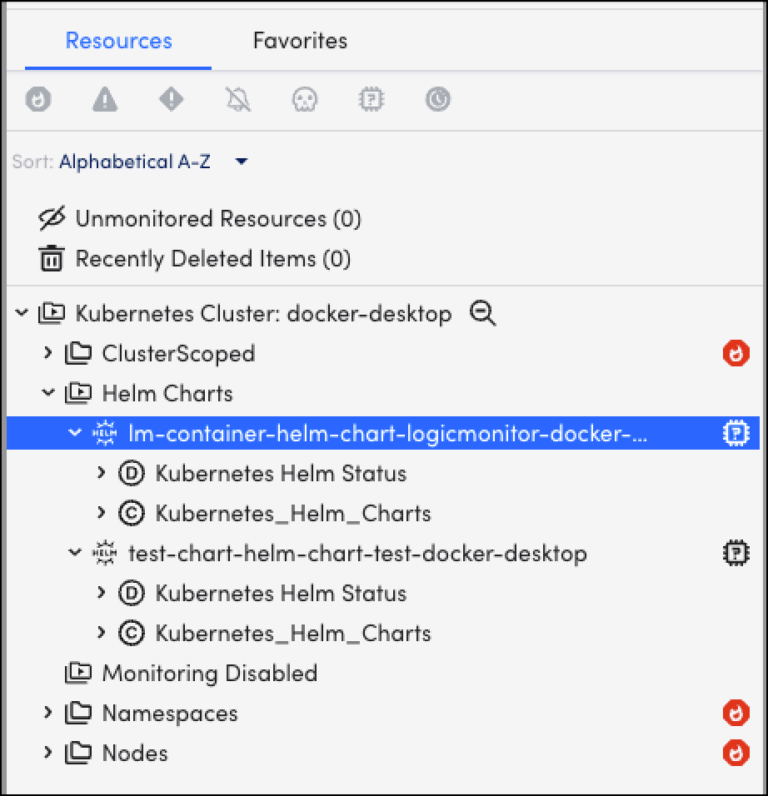Click the magnifier icon beside Kubernetes Cluster
This screenshot has width=768, height=796.
[x=483, y=314]
